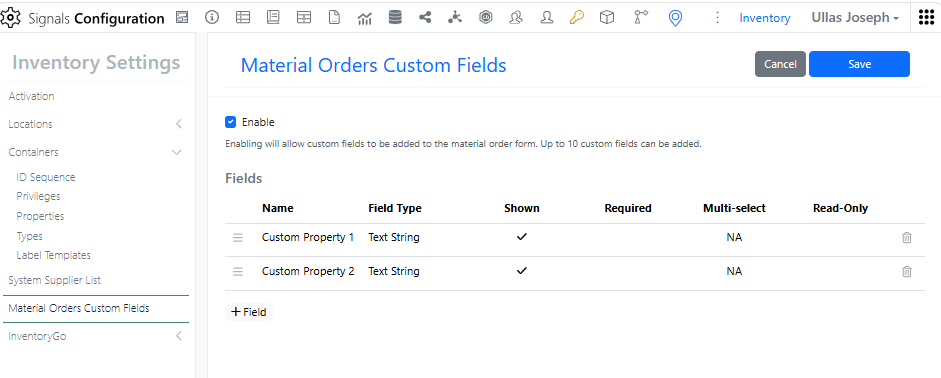Screen dimensions: 941x378
Task: Click the Inventory Settings sidebar heading
Action: (x=96, y=62)
